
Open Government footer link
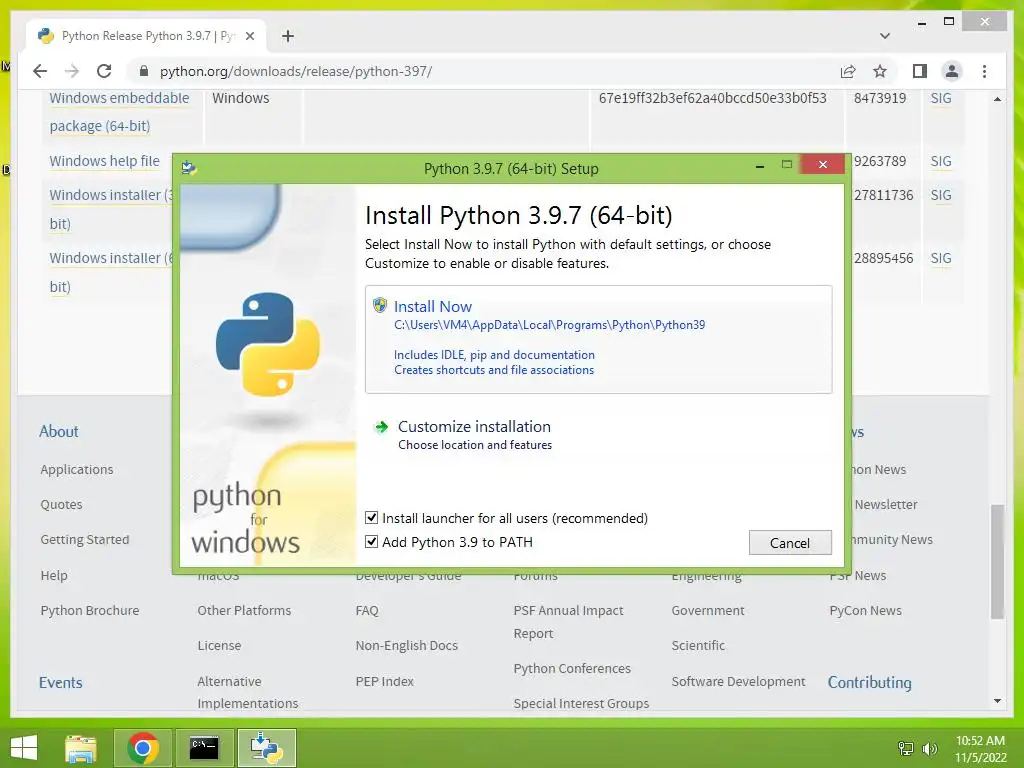pyautogui.click(x=708, y=610)
